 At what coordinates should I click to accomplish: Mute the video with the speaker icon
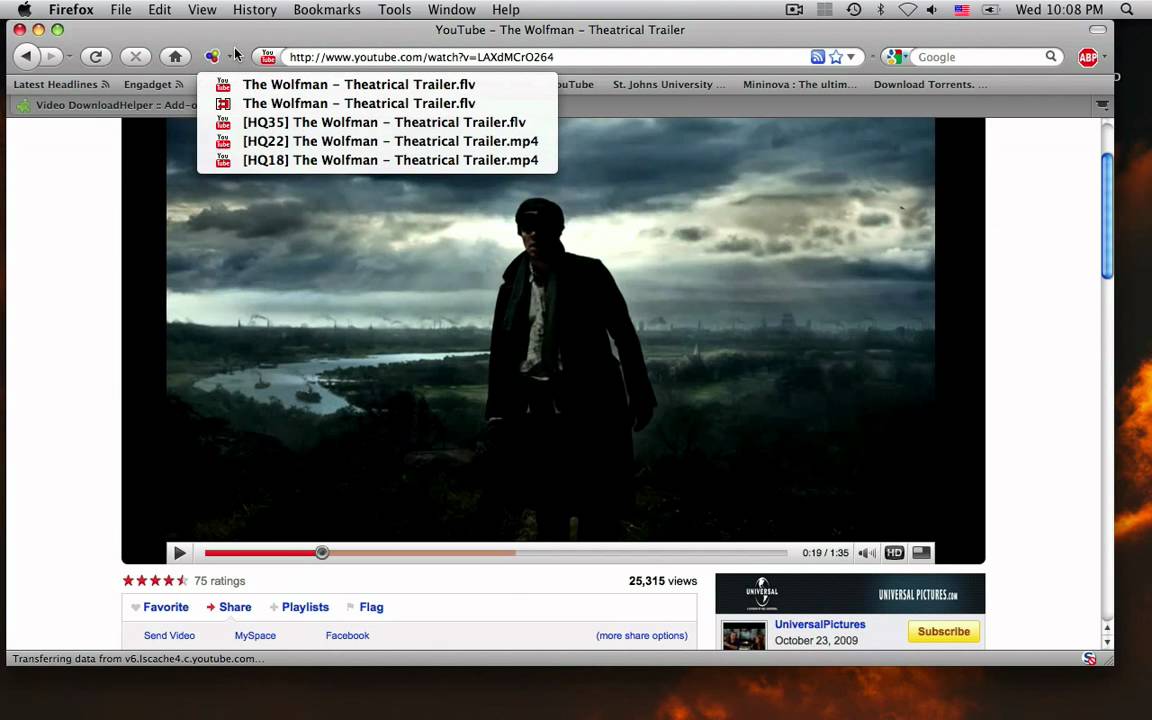coord(867,552)
